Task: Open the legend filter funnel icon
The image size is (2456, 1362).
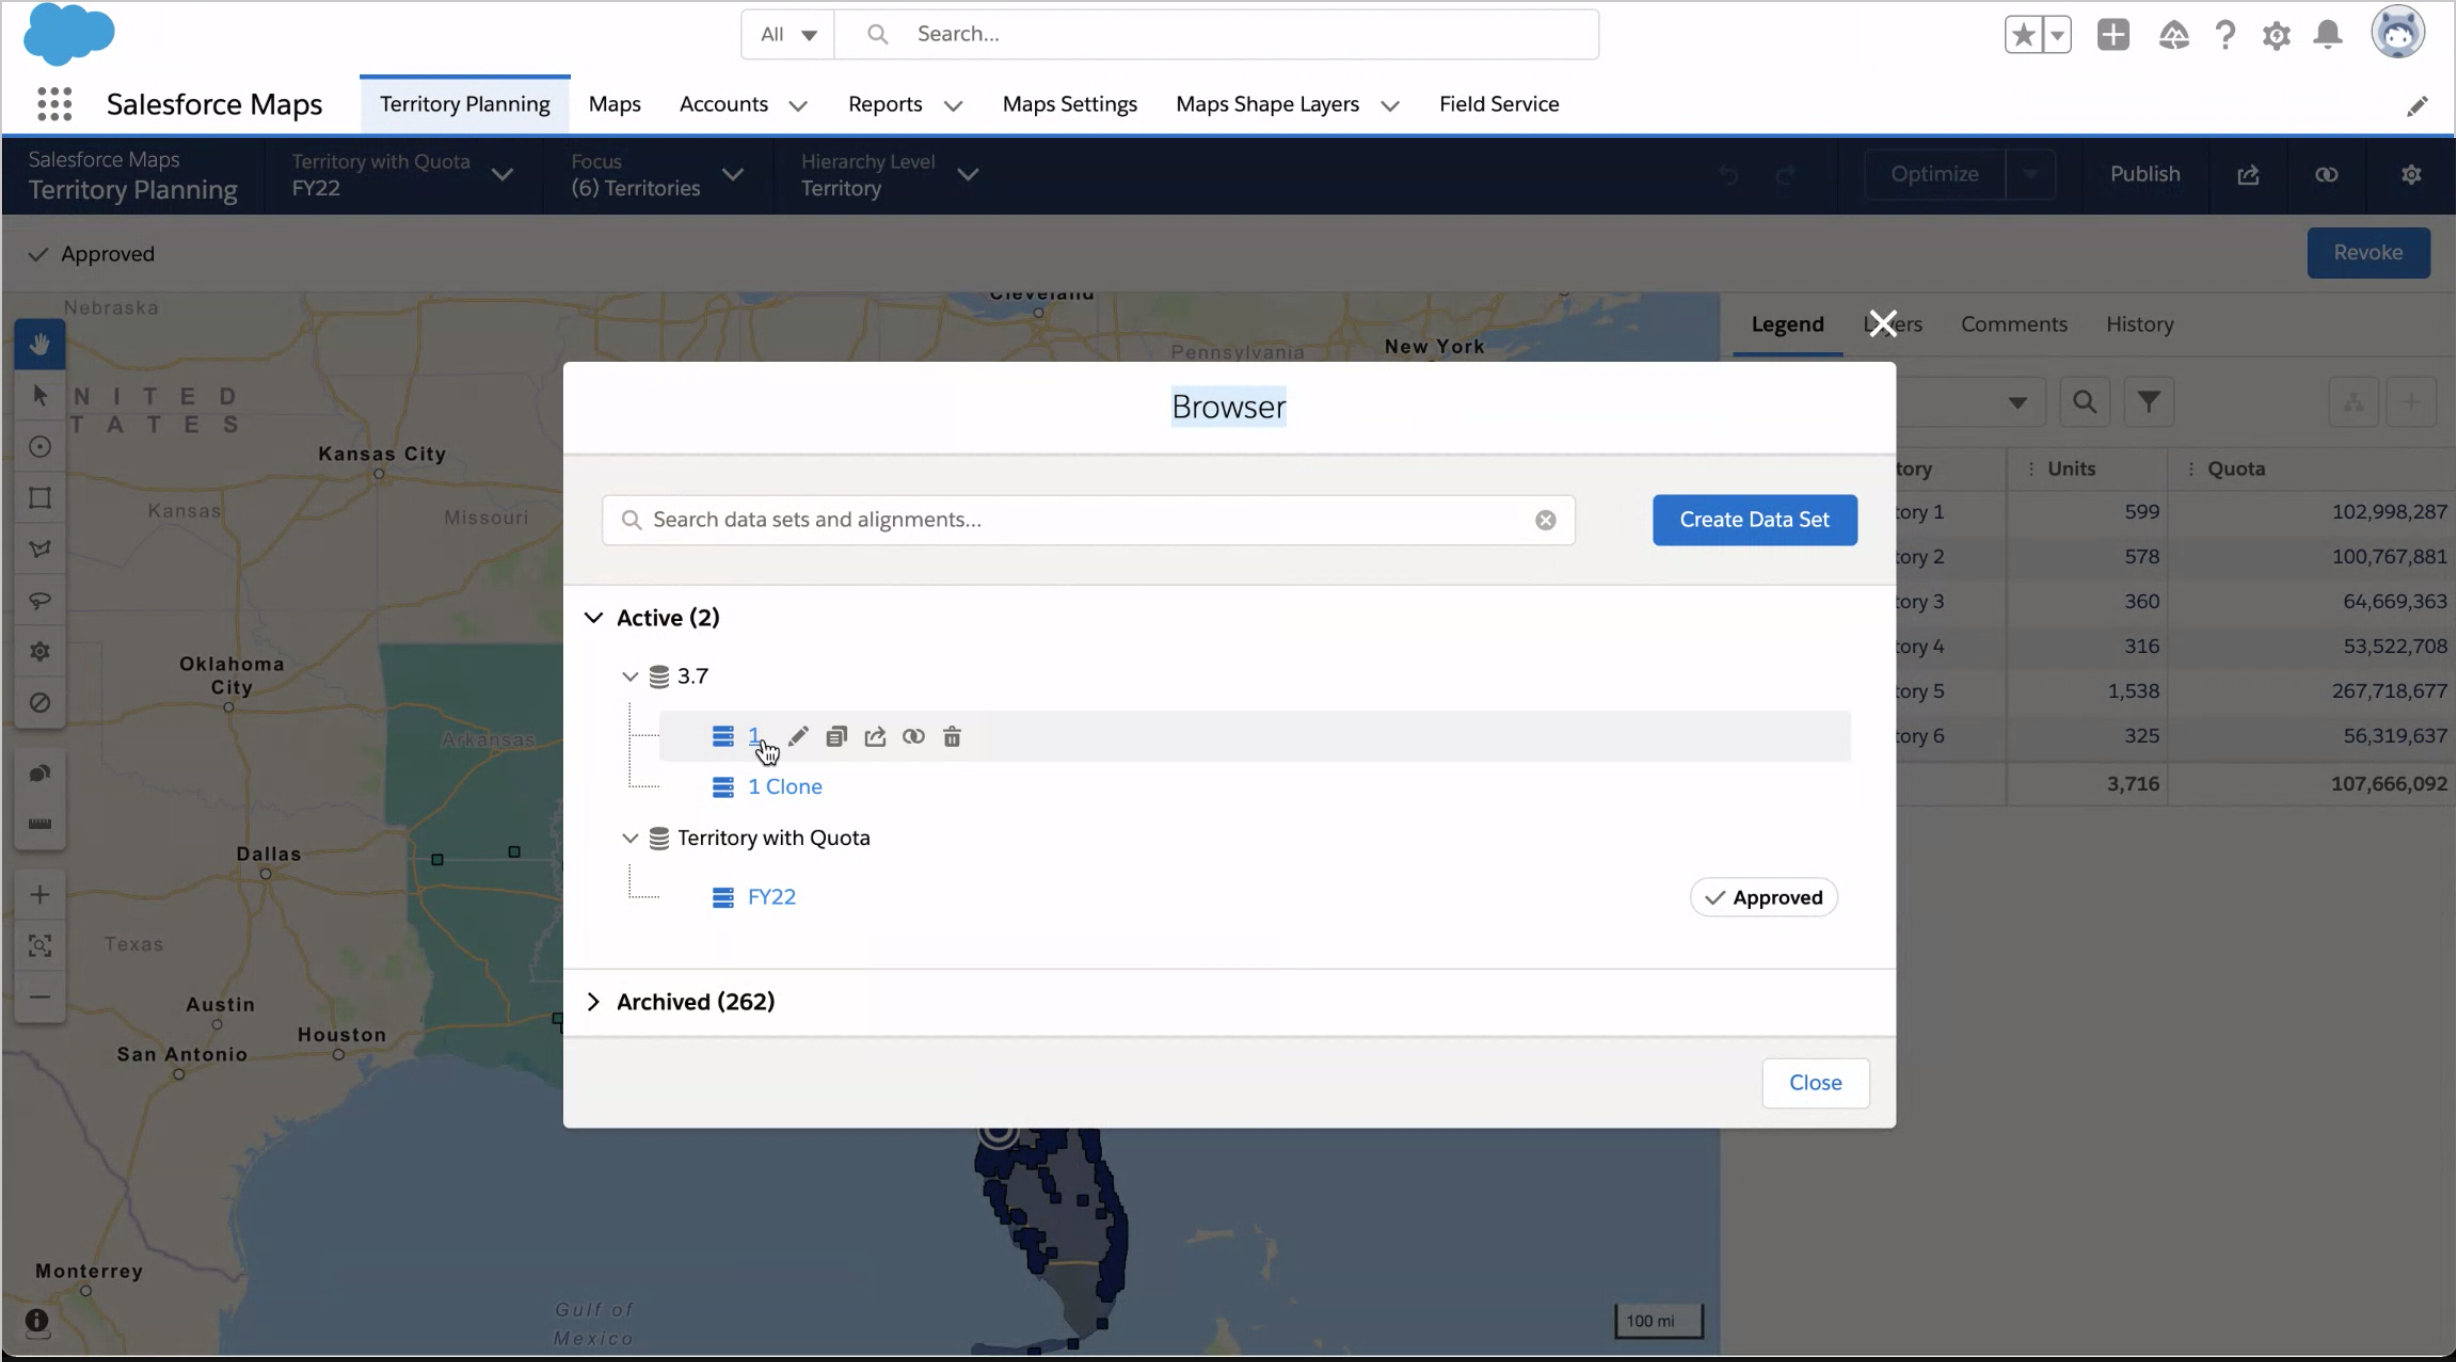Action: pos(2148,402)
